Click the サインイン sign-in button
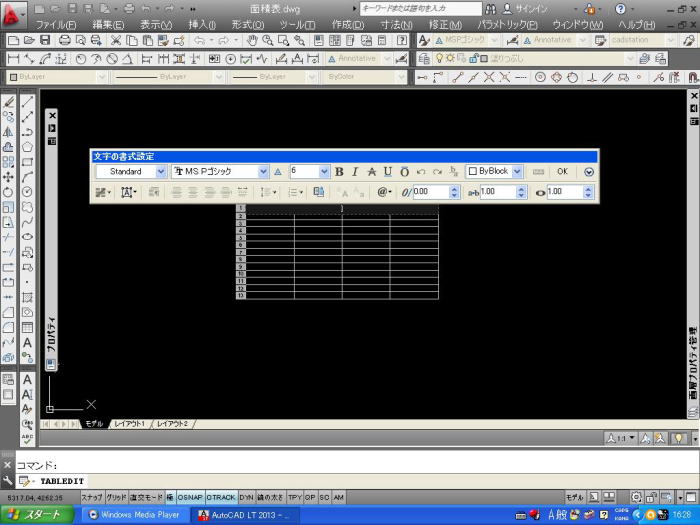 pos(525,9)
